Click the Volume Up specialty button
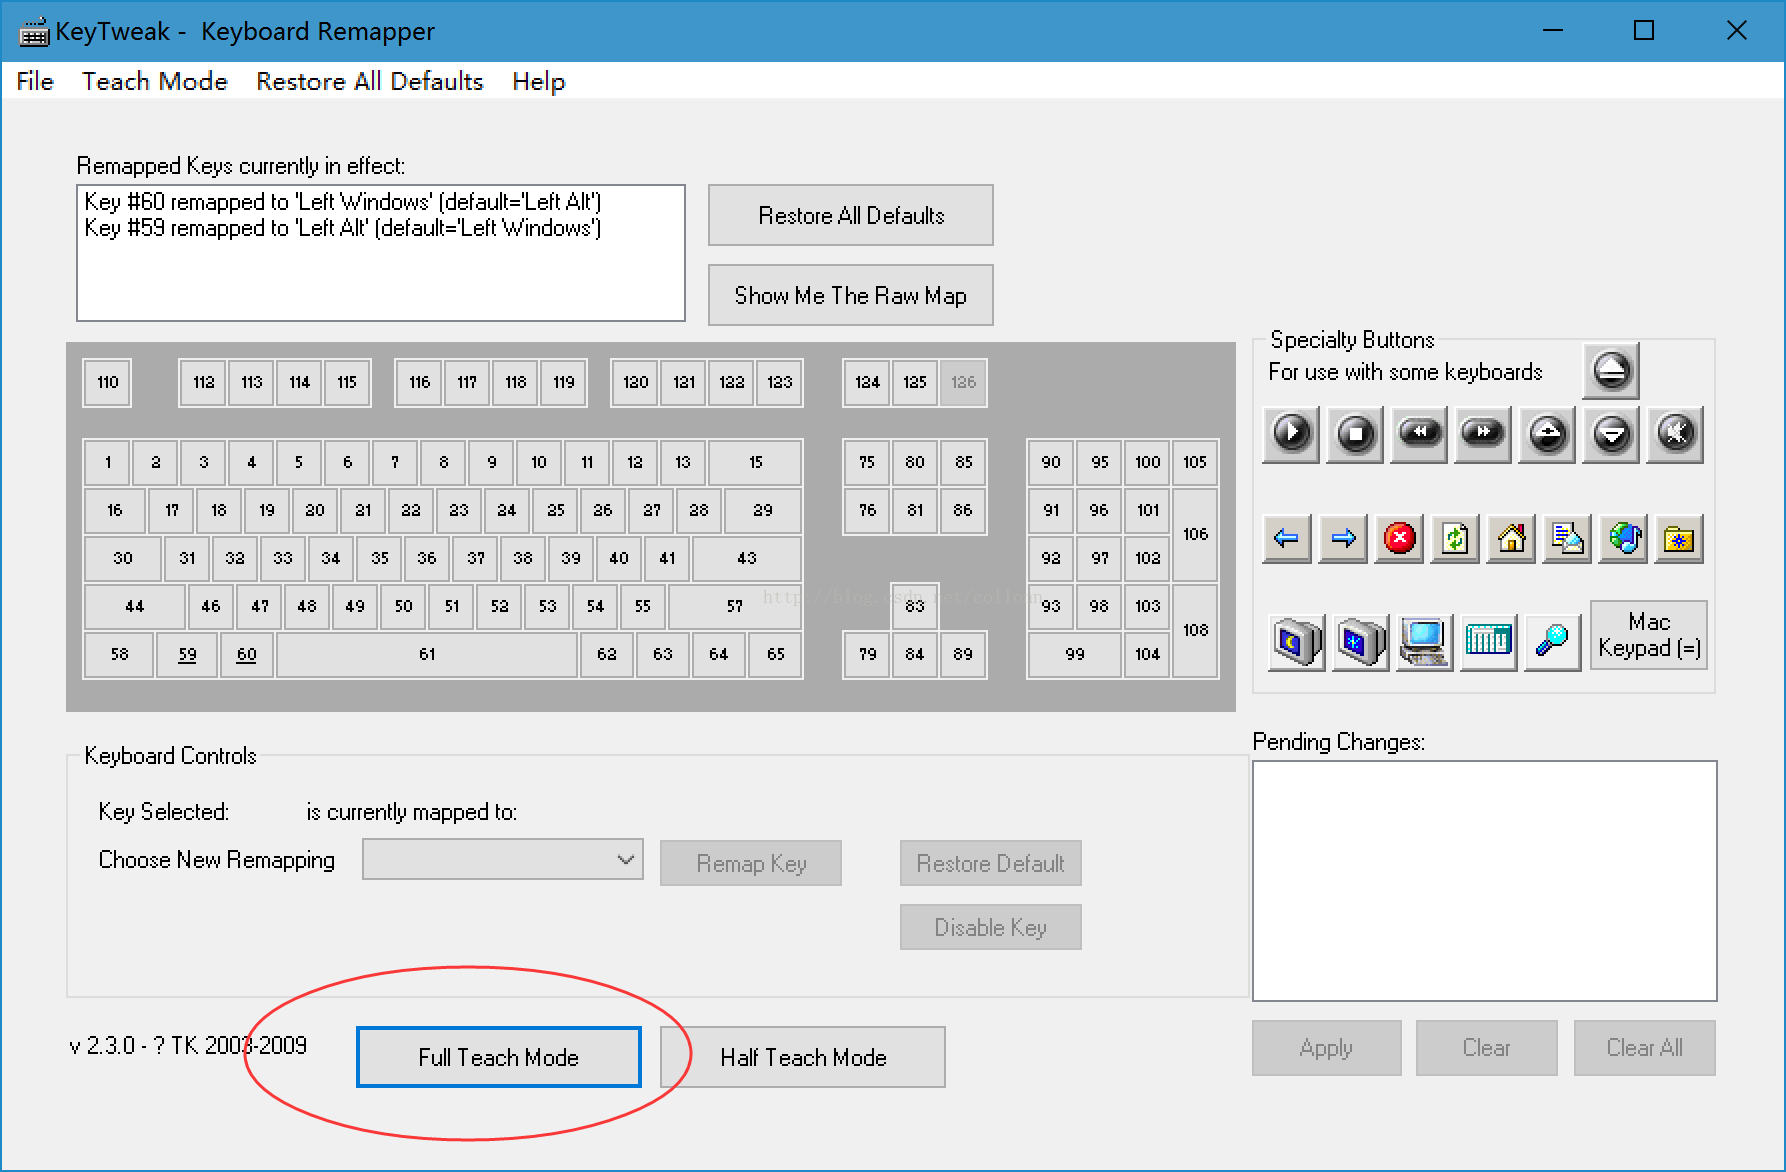The width and height of the screenshot is (1786, 1172). point(1547,434)
